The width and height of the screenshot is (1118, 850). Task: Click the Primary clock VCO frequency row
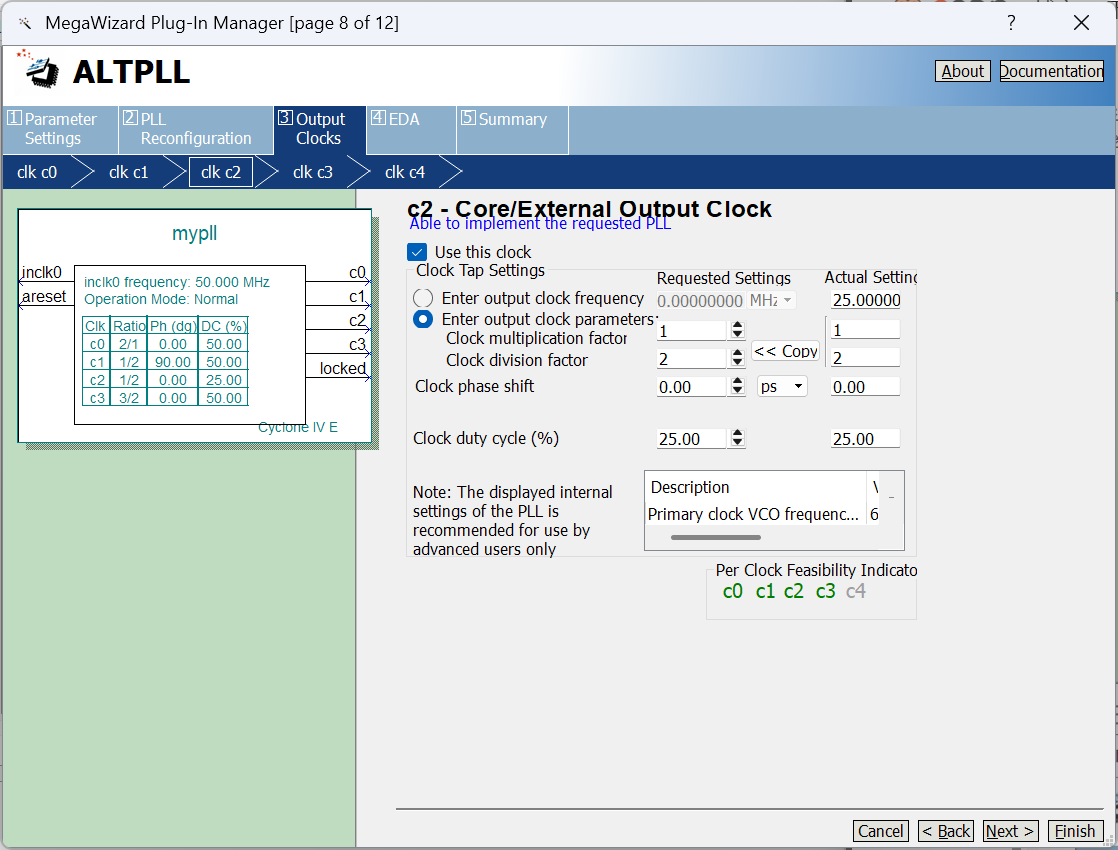pos(762,514)
